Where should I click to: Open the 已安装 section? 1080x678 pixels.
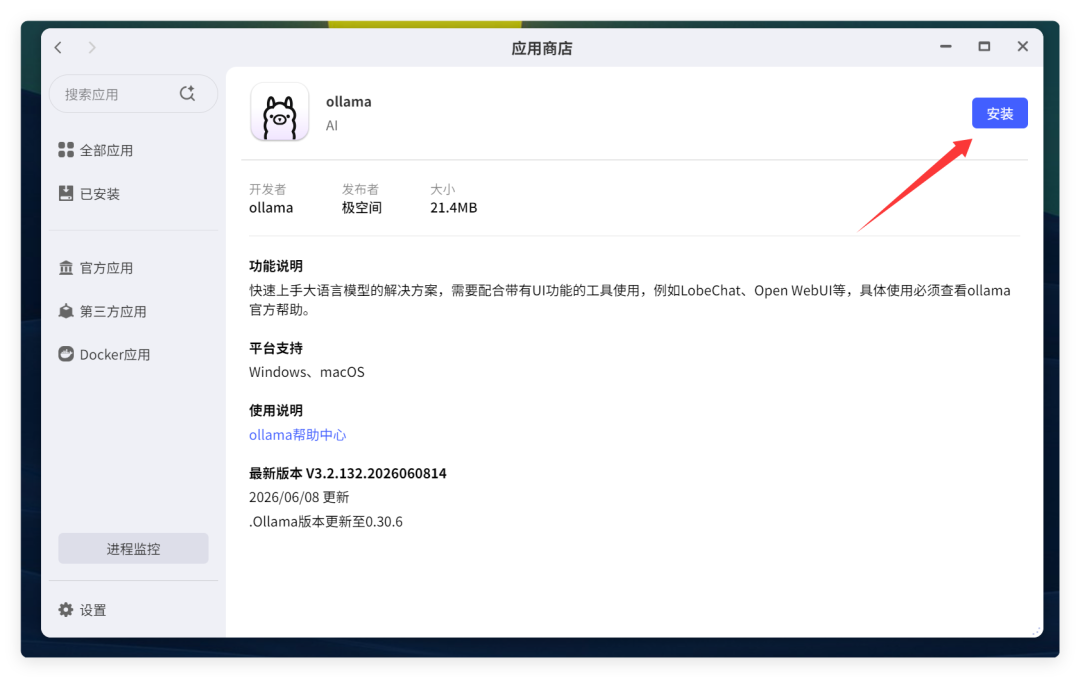(x=100, y=194)
